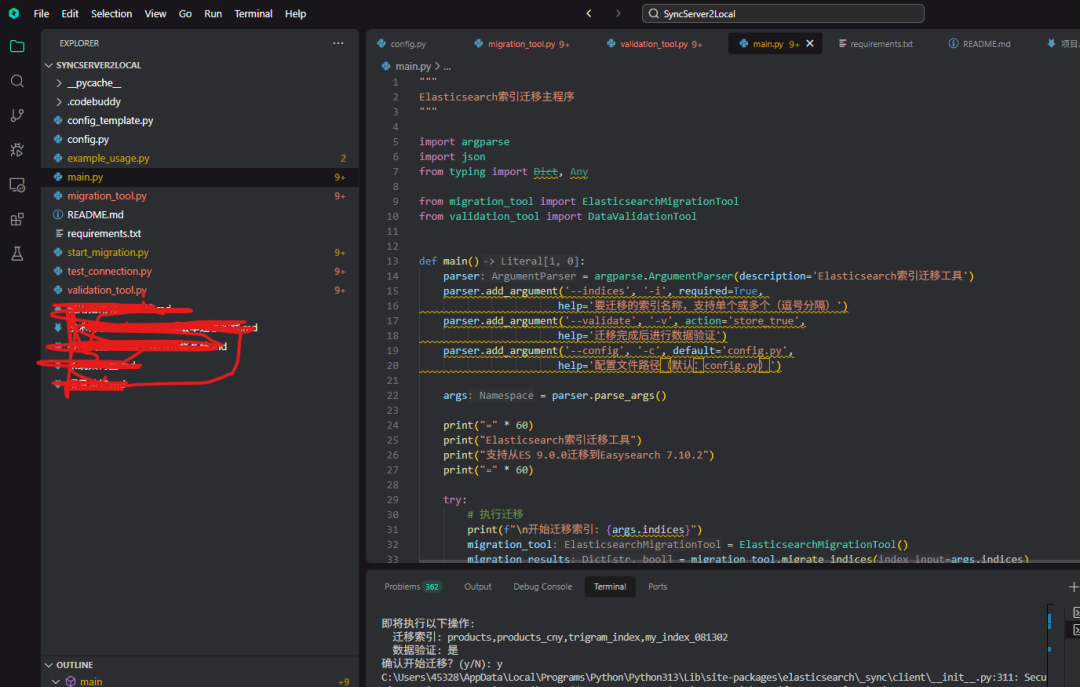Open the Terminal menu
This screenshot has width=1080, height=687.
253,13
